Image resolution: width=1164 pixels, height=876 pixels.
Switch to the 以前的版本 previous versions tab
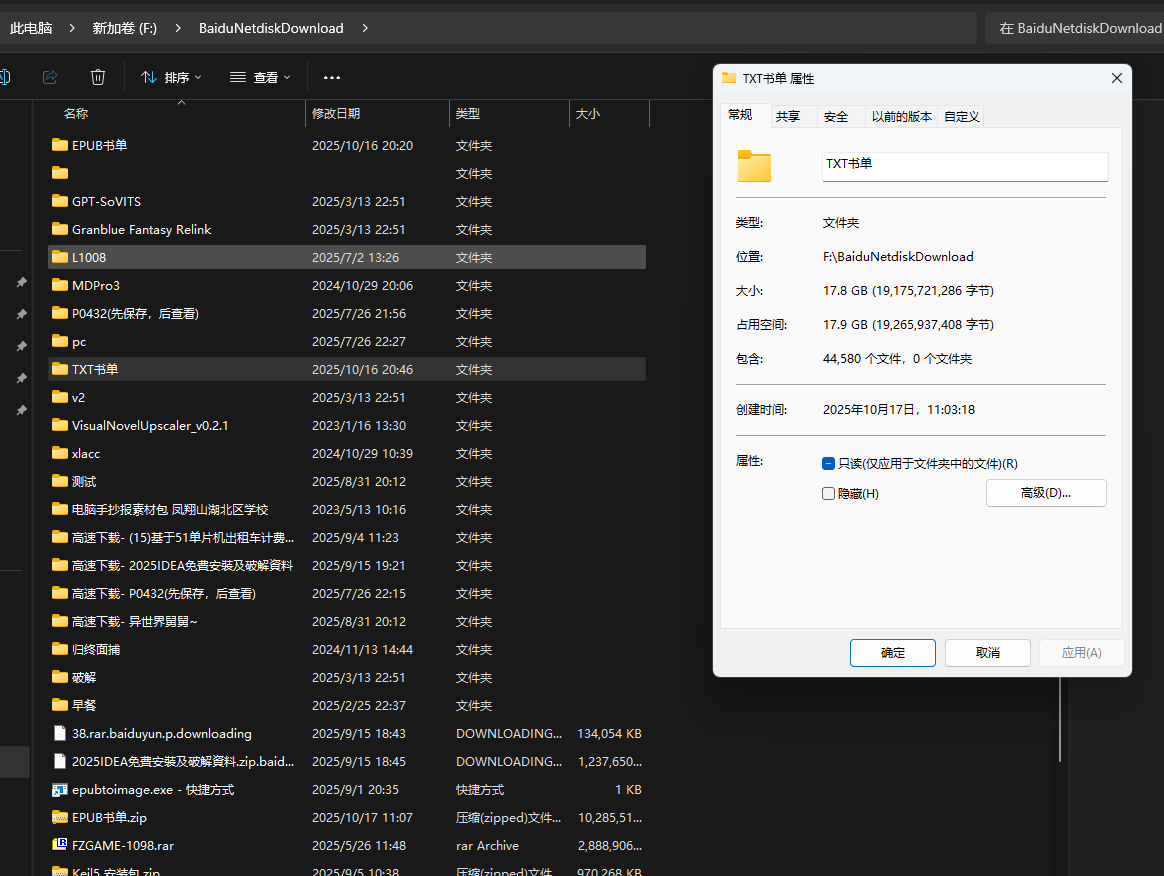pyautogui.click(x=901, y=116)
